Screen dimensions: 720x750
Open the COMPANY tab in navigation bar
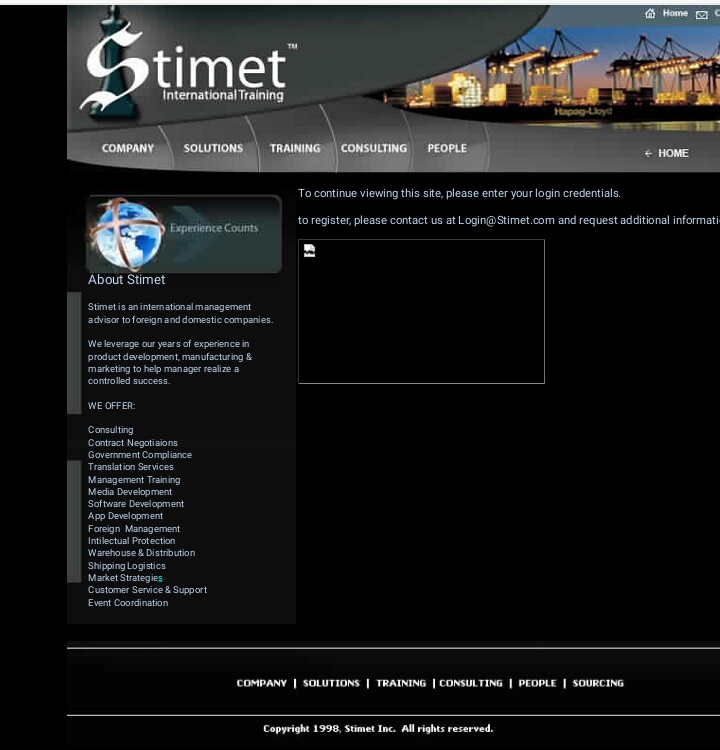(128, 148)
